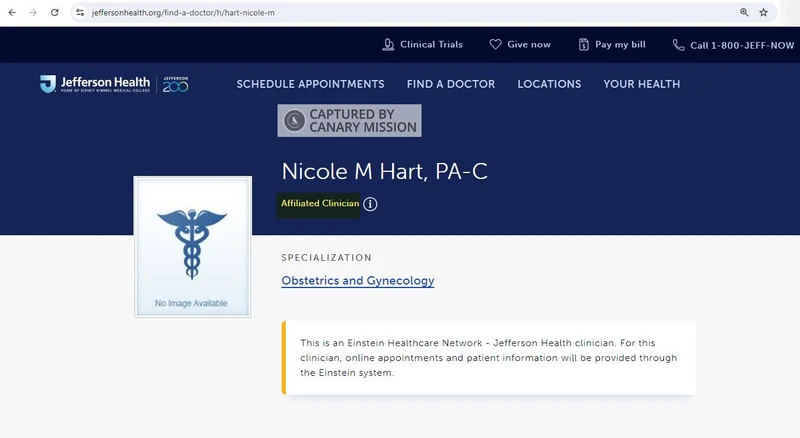Click the phone handset icon

[x=678, y=45]
